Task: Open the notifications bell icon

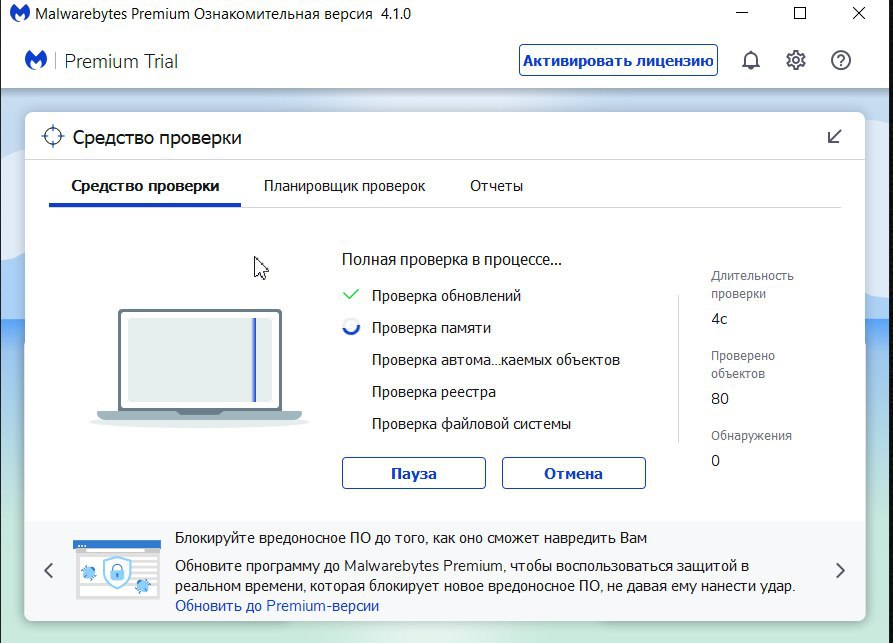Action: pyautogui.click(x=751, y=60)
